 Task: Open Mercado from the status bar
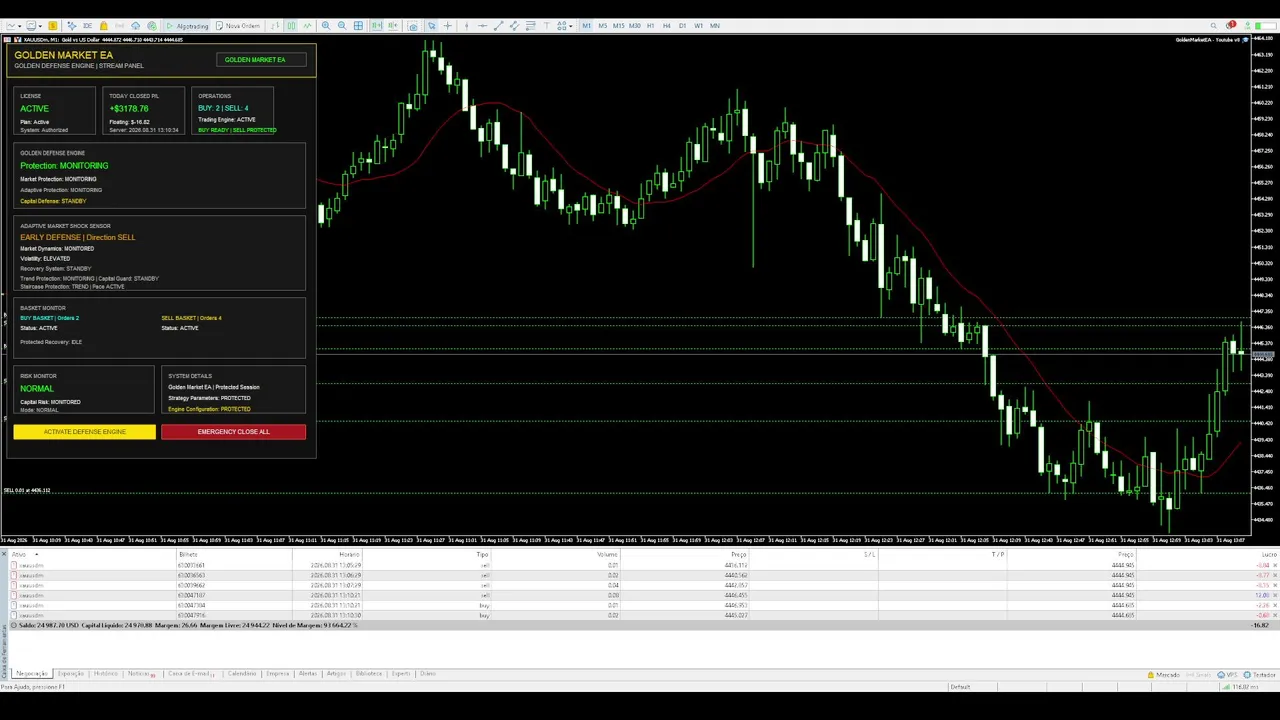tap(1163, 675)
